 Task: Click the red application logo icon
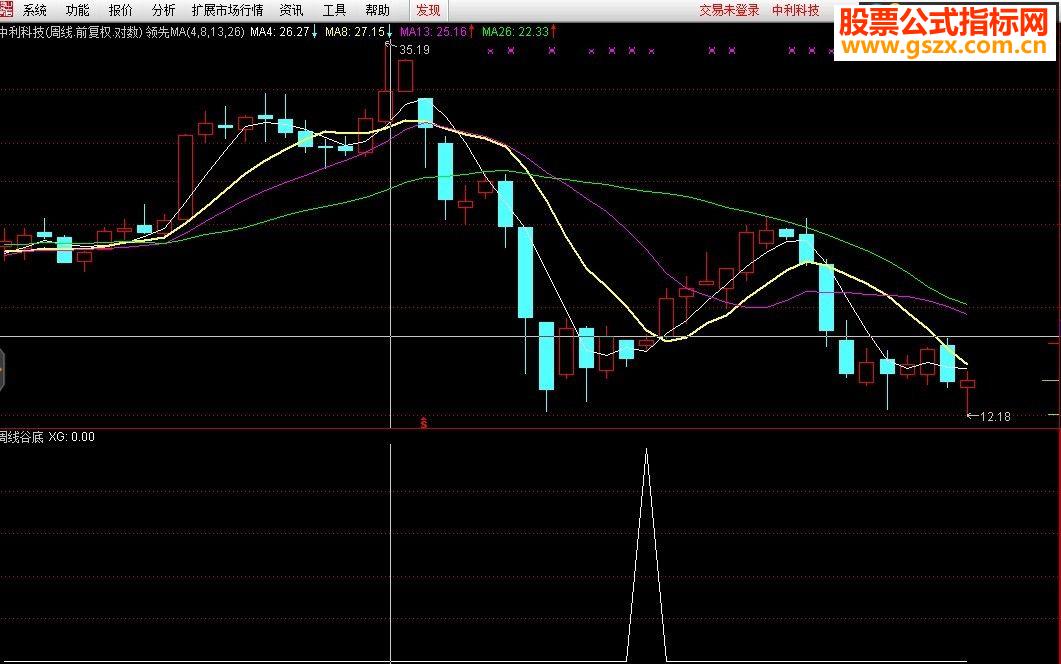pos(6,9)
